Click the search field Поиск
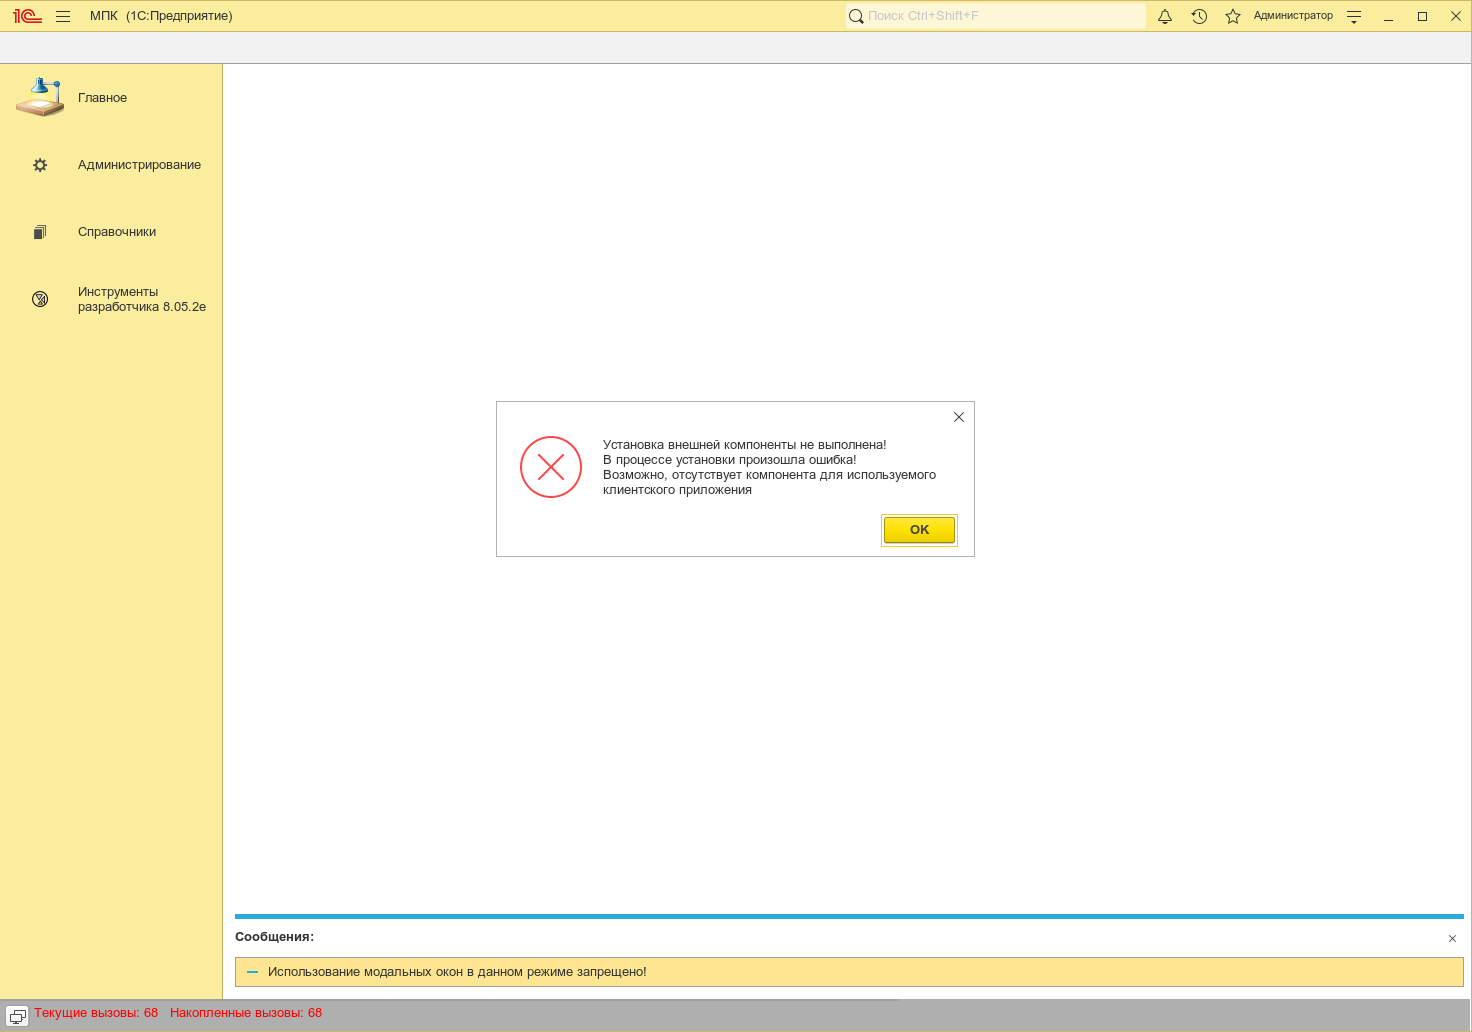The width and height of the screenshot is (1472, 1032). point(1000,16)
